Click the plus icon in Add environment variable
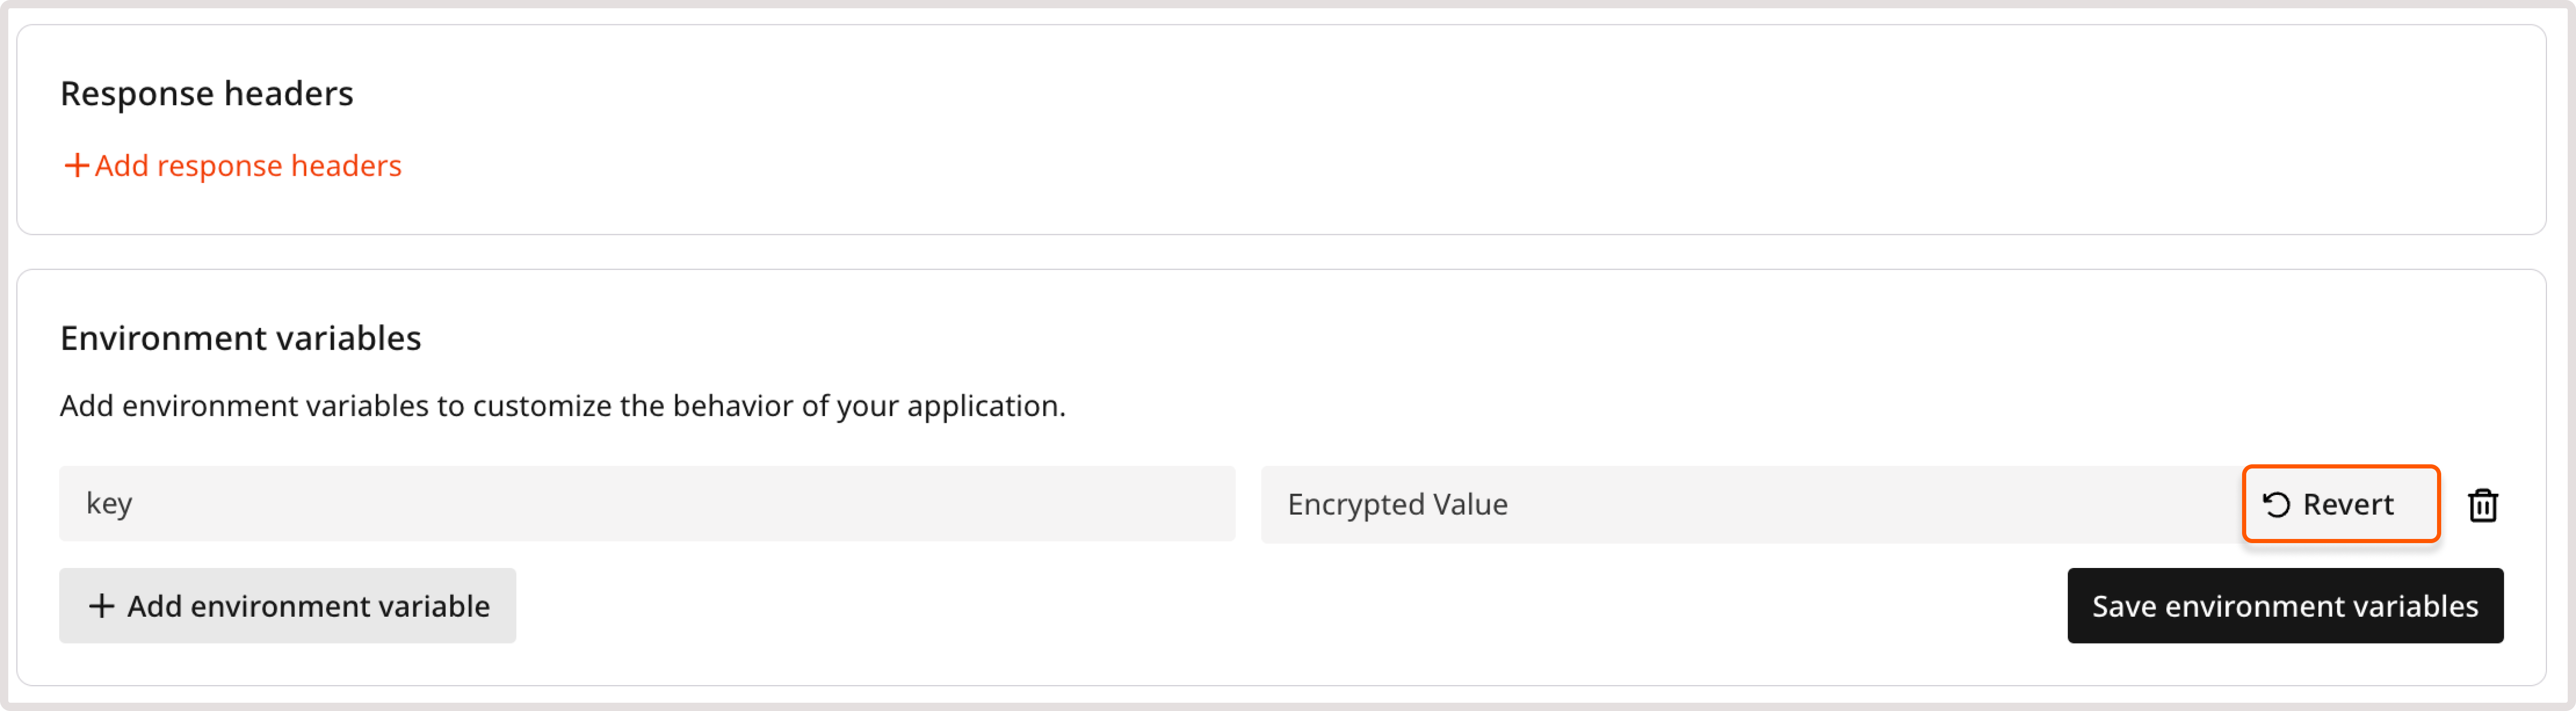2576x711 pixels. (x=103, y=605)
